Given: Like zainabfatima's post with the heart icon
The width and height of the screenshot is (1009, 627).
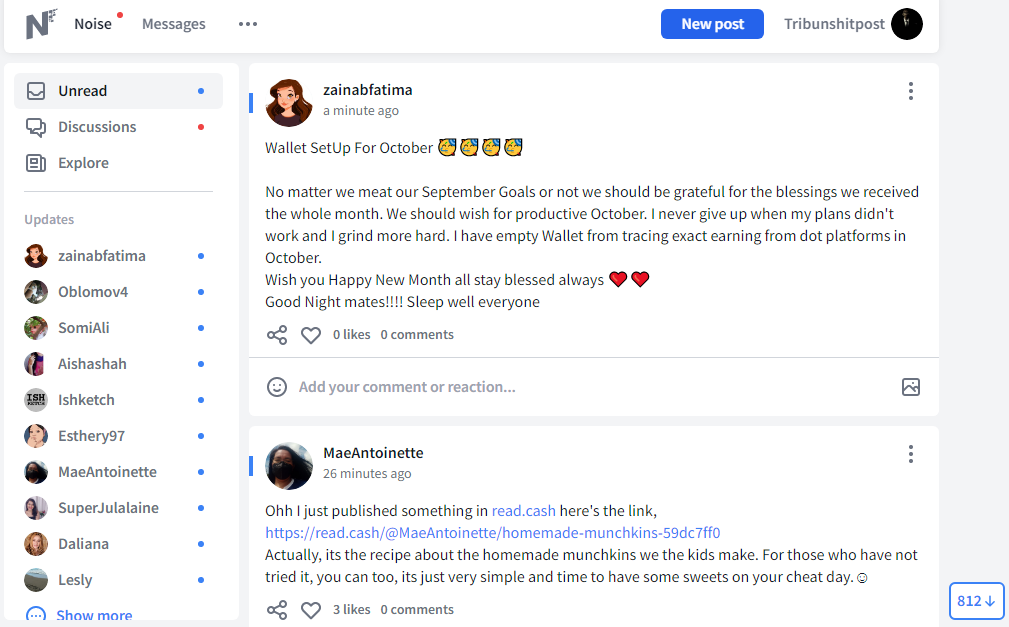Looking at the screenshot, I should [x=311, y=335].
